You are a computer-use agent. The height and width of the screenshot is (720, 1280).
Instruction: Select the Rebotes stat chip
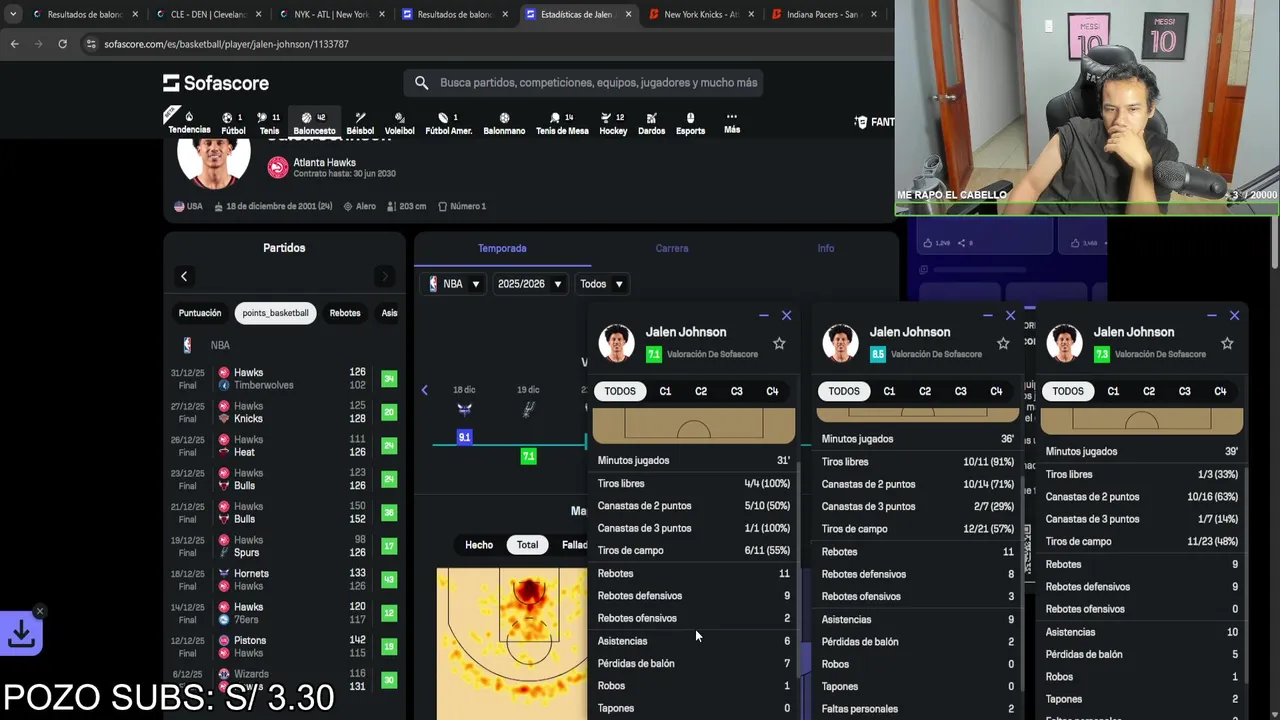[345, 313]
